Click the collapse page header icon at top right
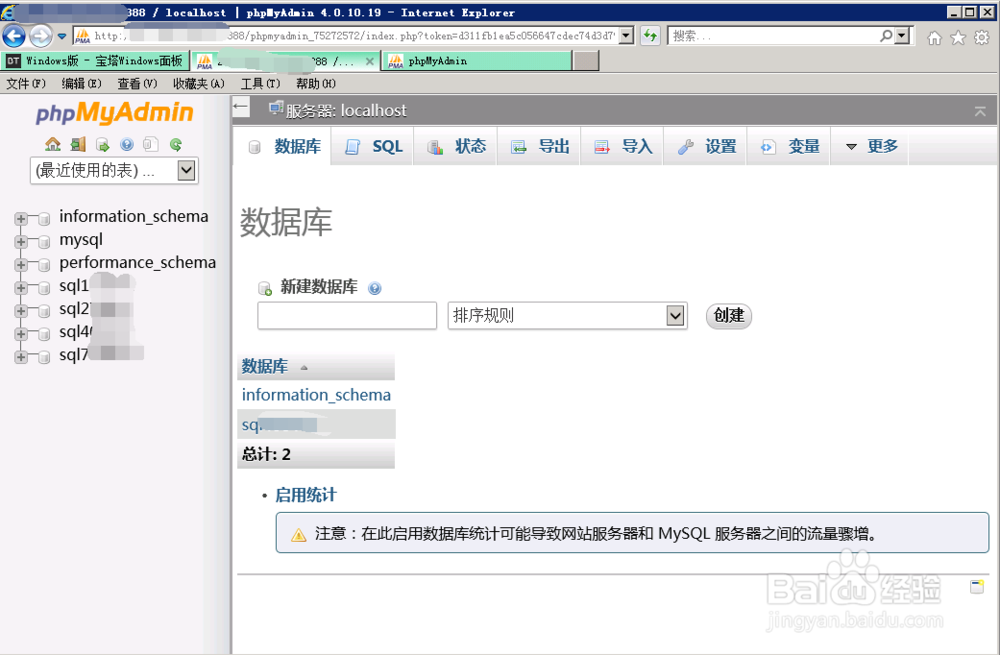The image size is (1000, 655). tap(980, 112)
